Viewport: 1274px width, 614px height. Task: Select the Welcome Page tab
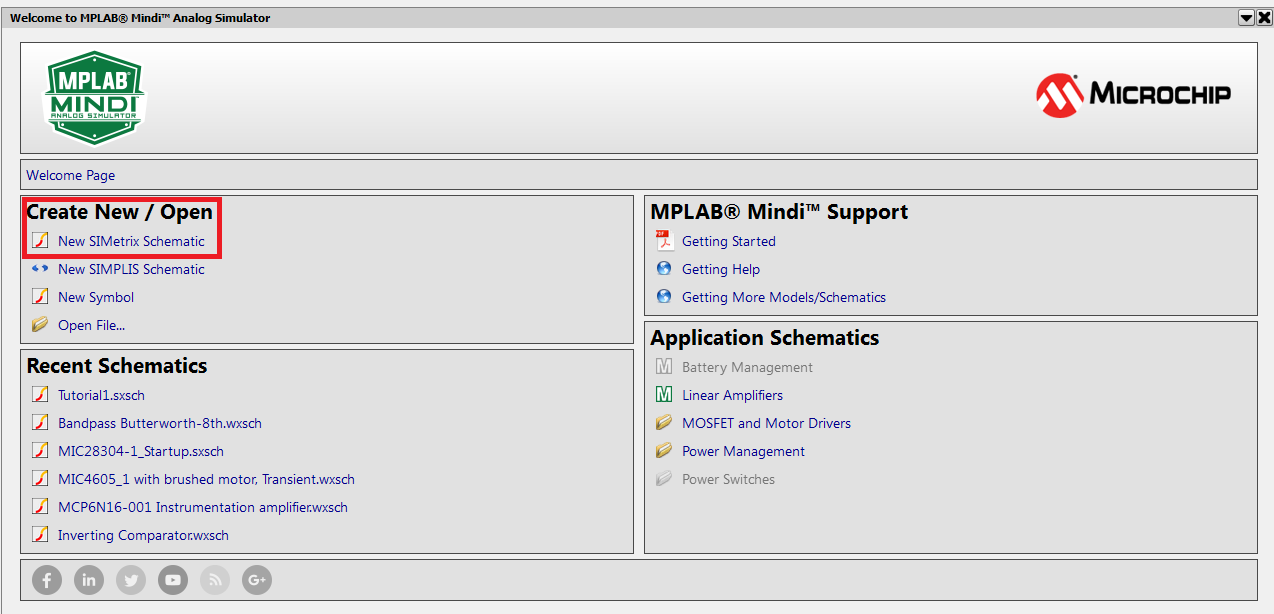70,174
